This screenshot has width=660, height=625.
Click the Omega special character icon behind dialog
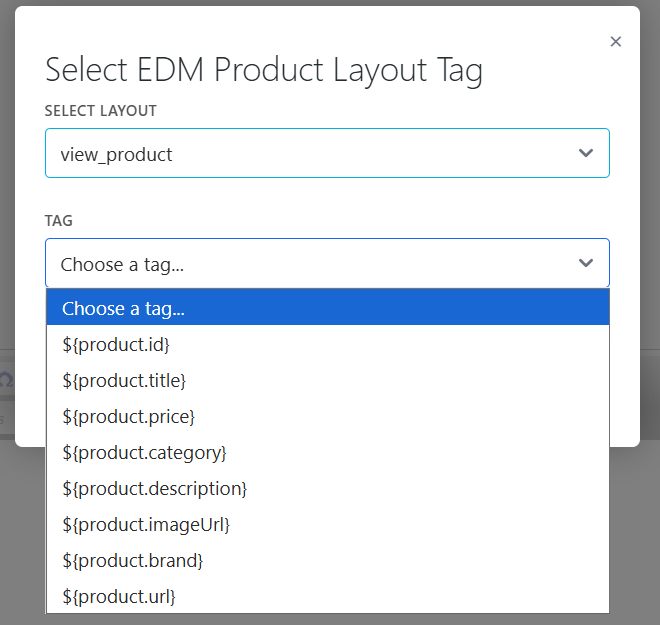[6, 380]
